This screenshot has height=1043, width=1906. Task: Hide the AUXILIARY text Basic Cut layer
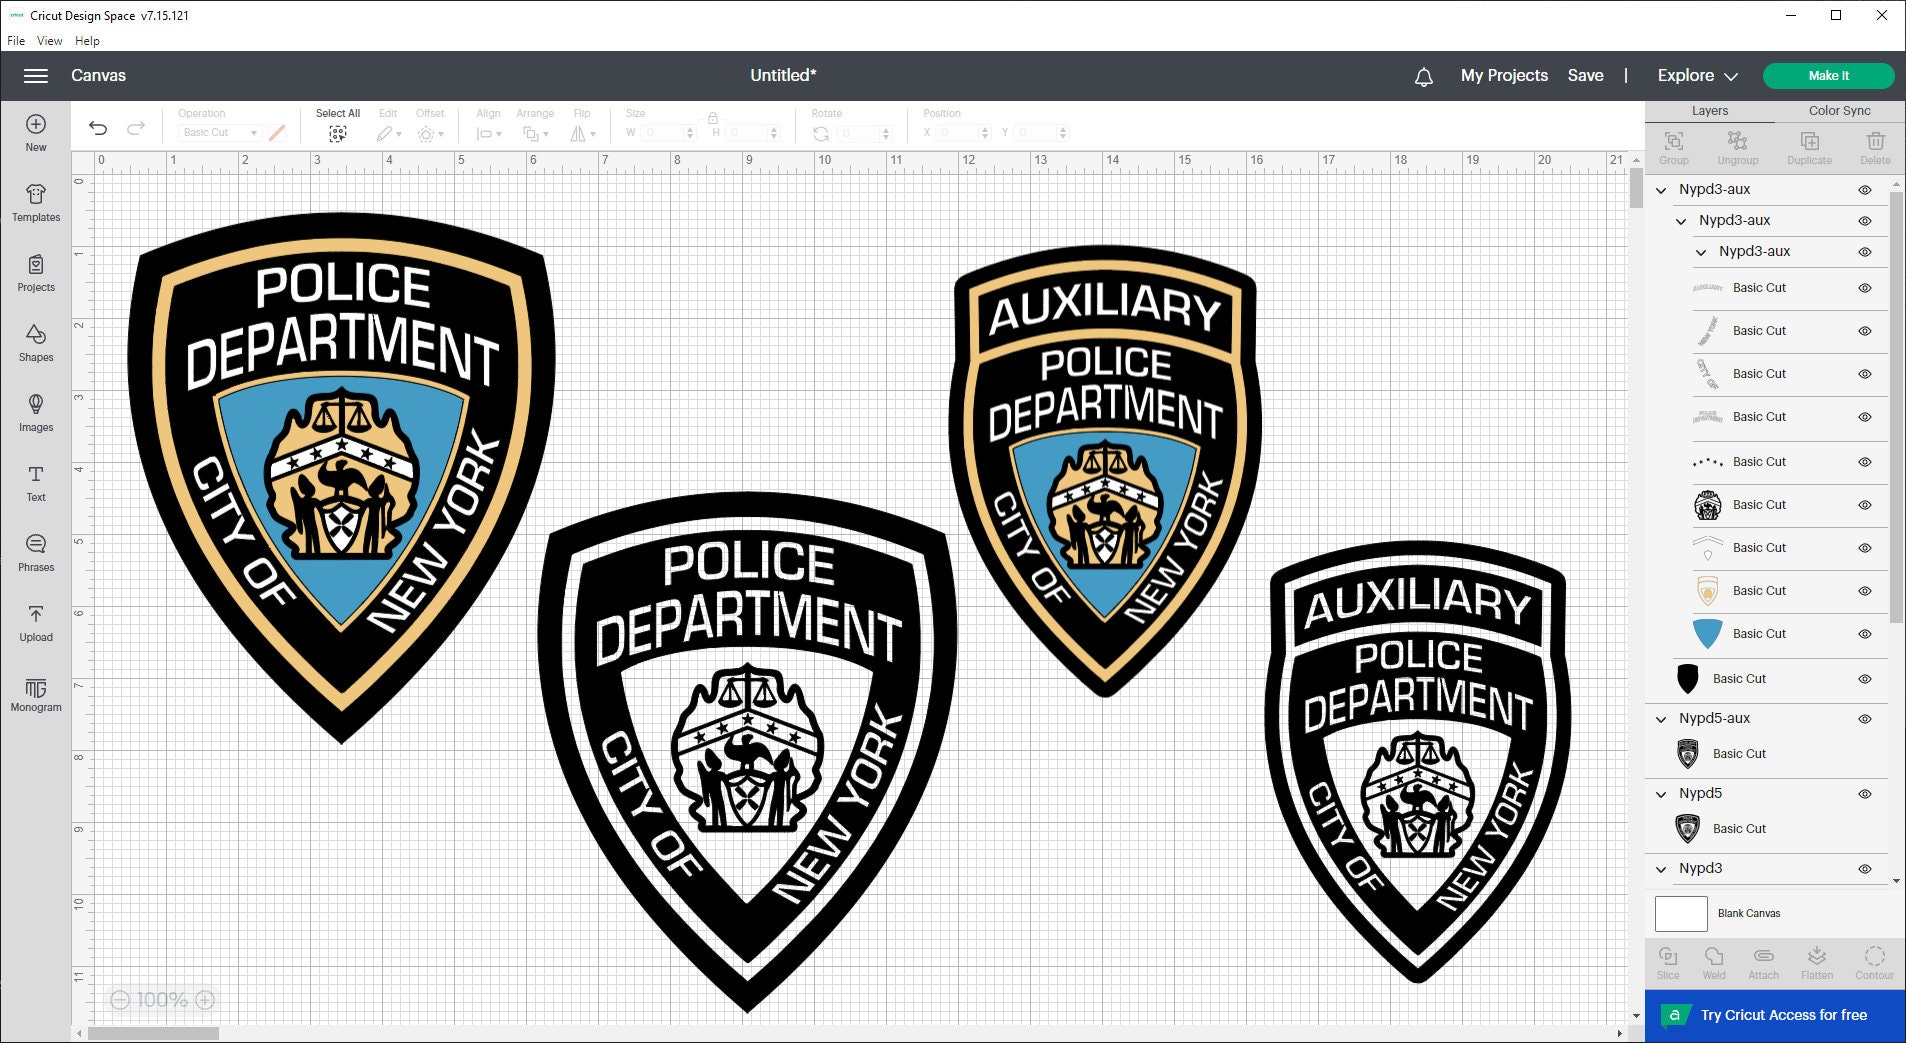1865,288
